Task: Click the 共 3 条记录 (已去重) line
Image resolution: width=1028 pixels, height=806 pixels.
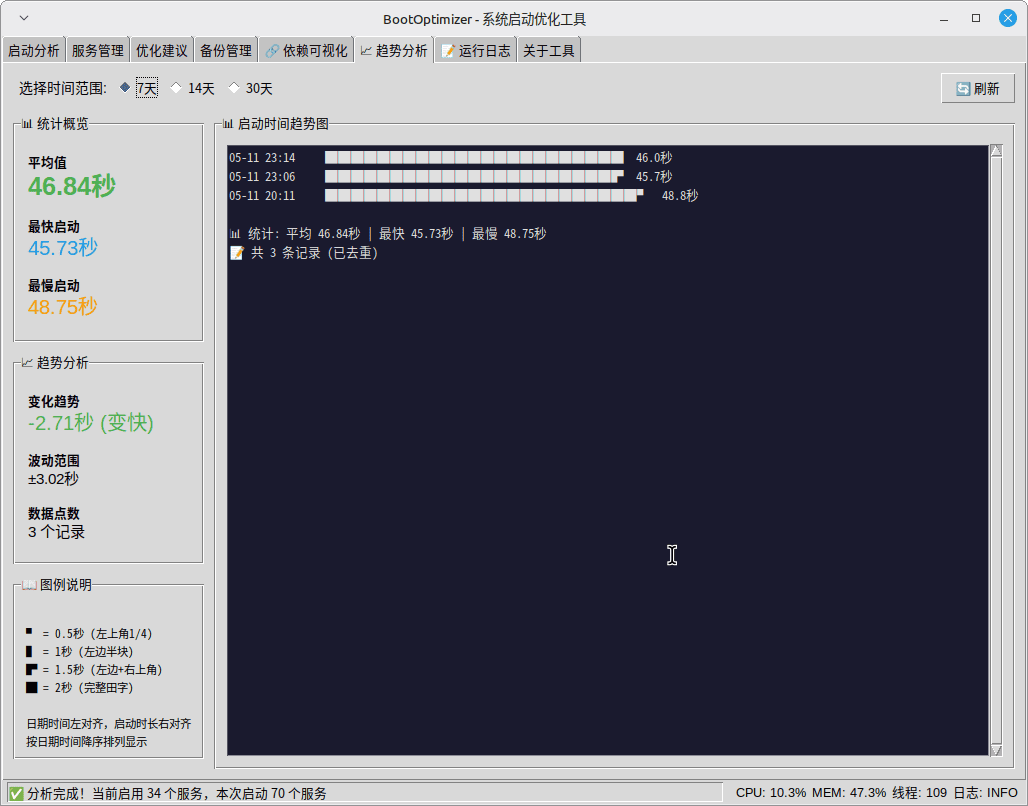Action: coord(314,252)
